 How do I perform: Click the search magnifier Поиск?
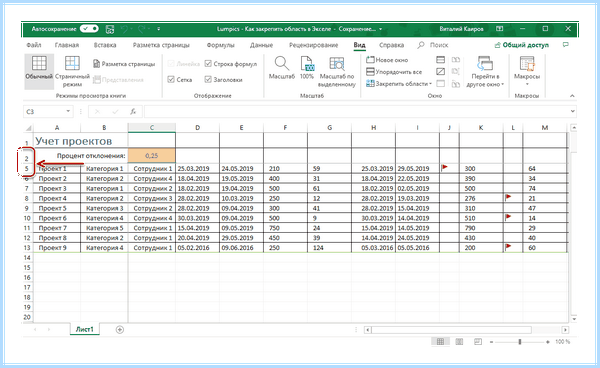coord(421,45)
